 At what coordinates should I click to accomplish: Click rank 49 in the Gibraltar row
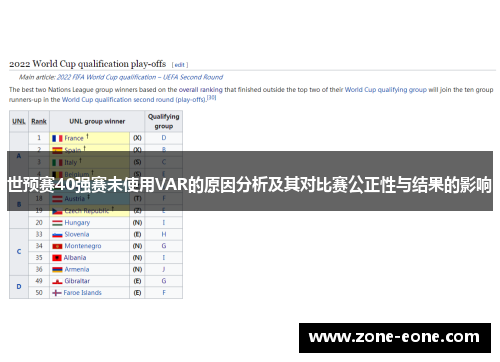[39, 281]
